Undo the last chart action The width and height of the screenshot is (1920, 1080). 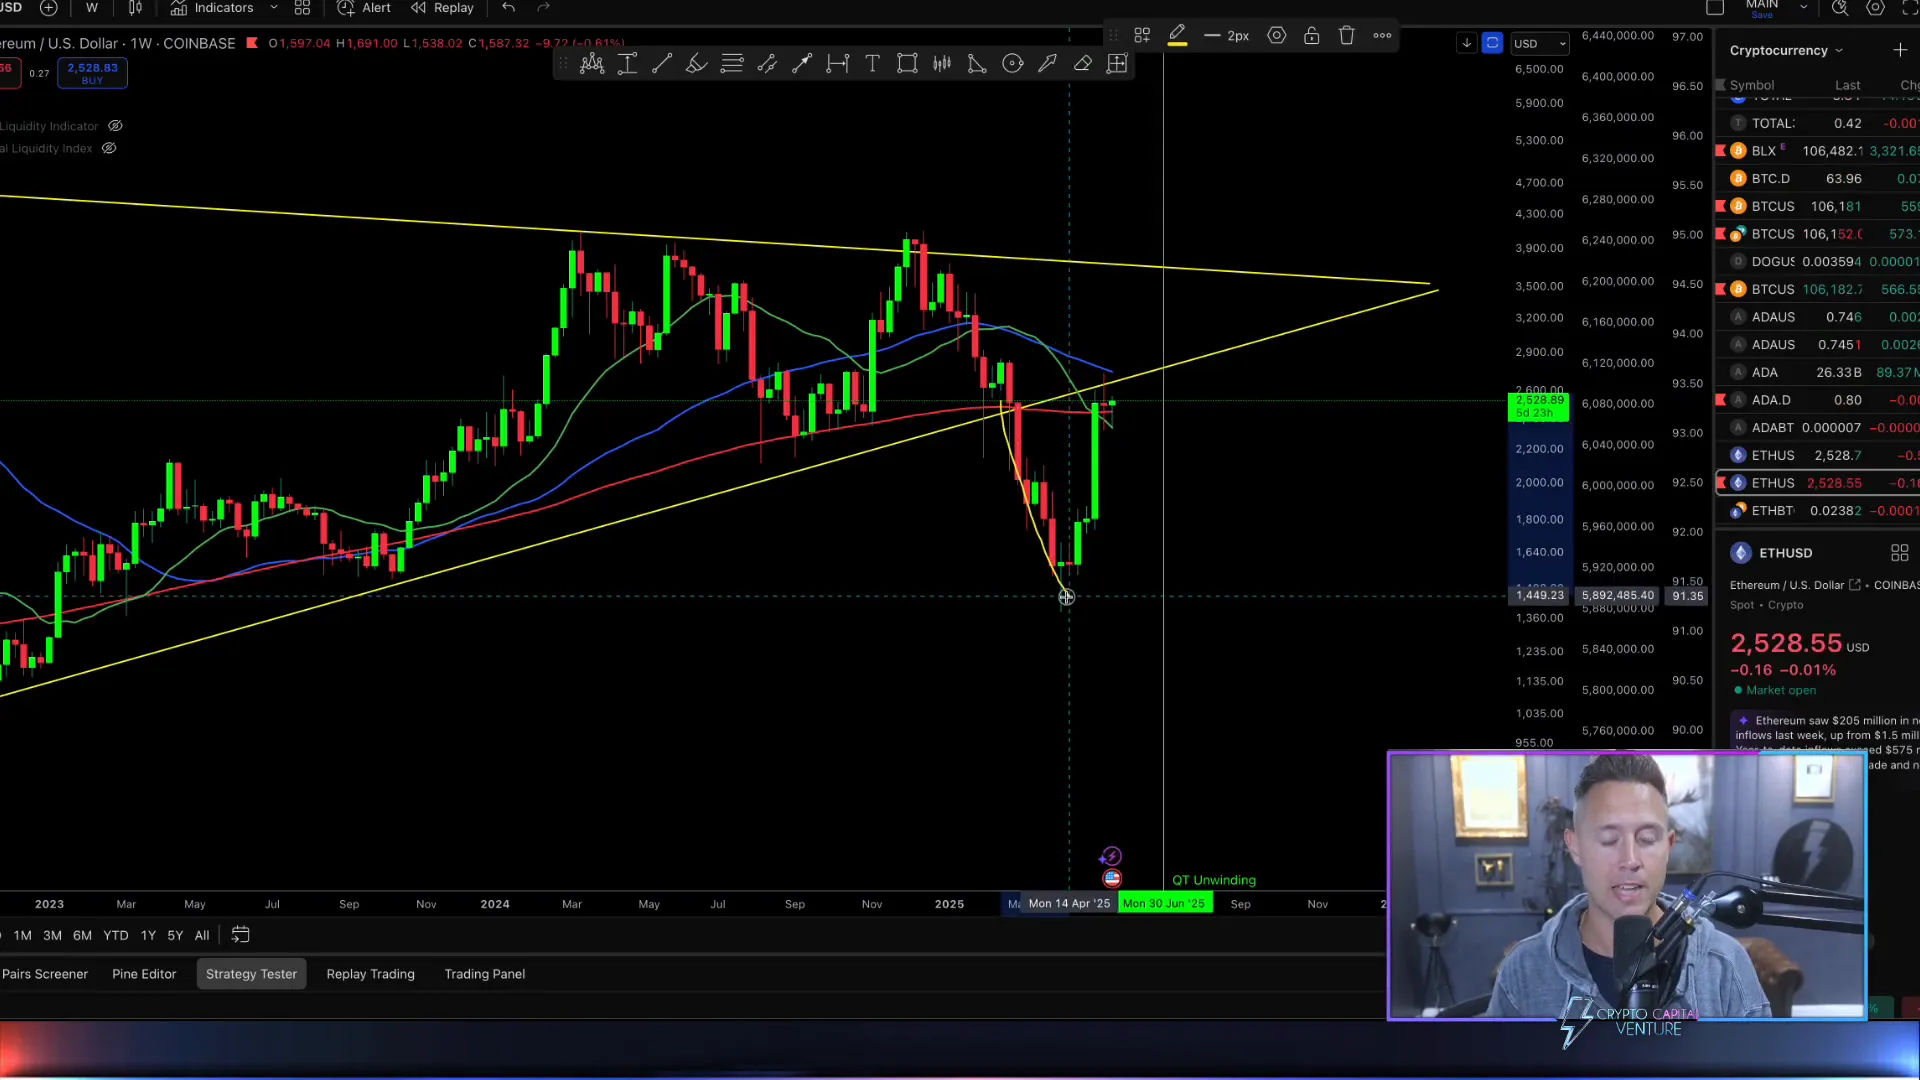pyautogui.click(x=508, y=8)
